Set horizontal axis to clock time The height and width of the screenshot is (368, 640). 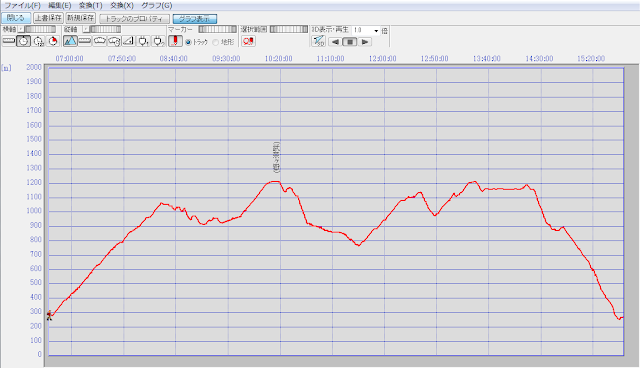[24, 41]
